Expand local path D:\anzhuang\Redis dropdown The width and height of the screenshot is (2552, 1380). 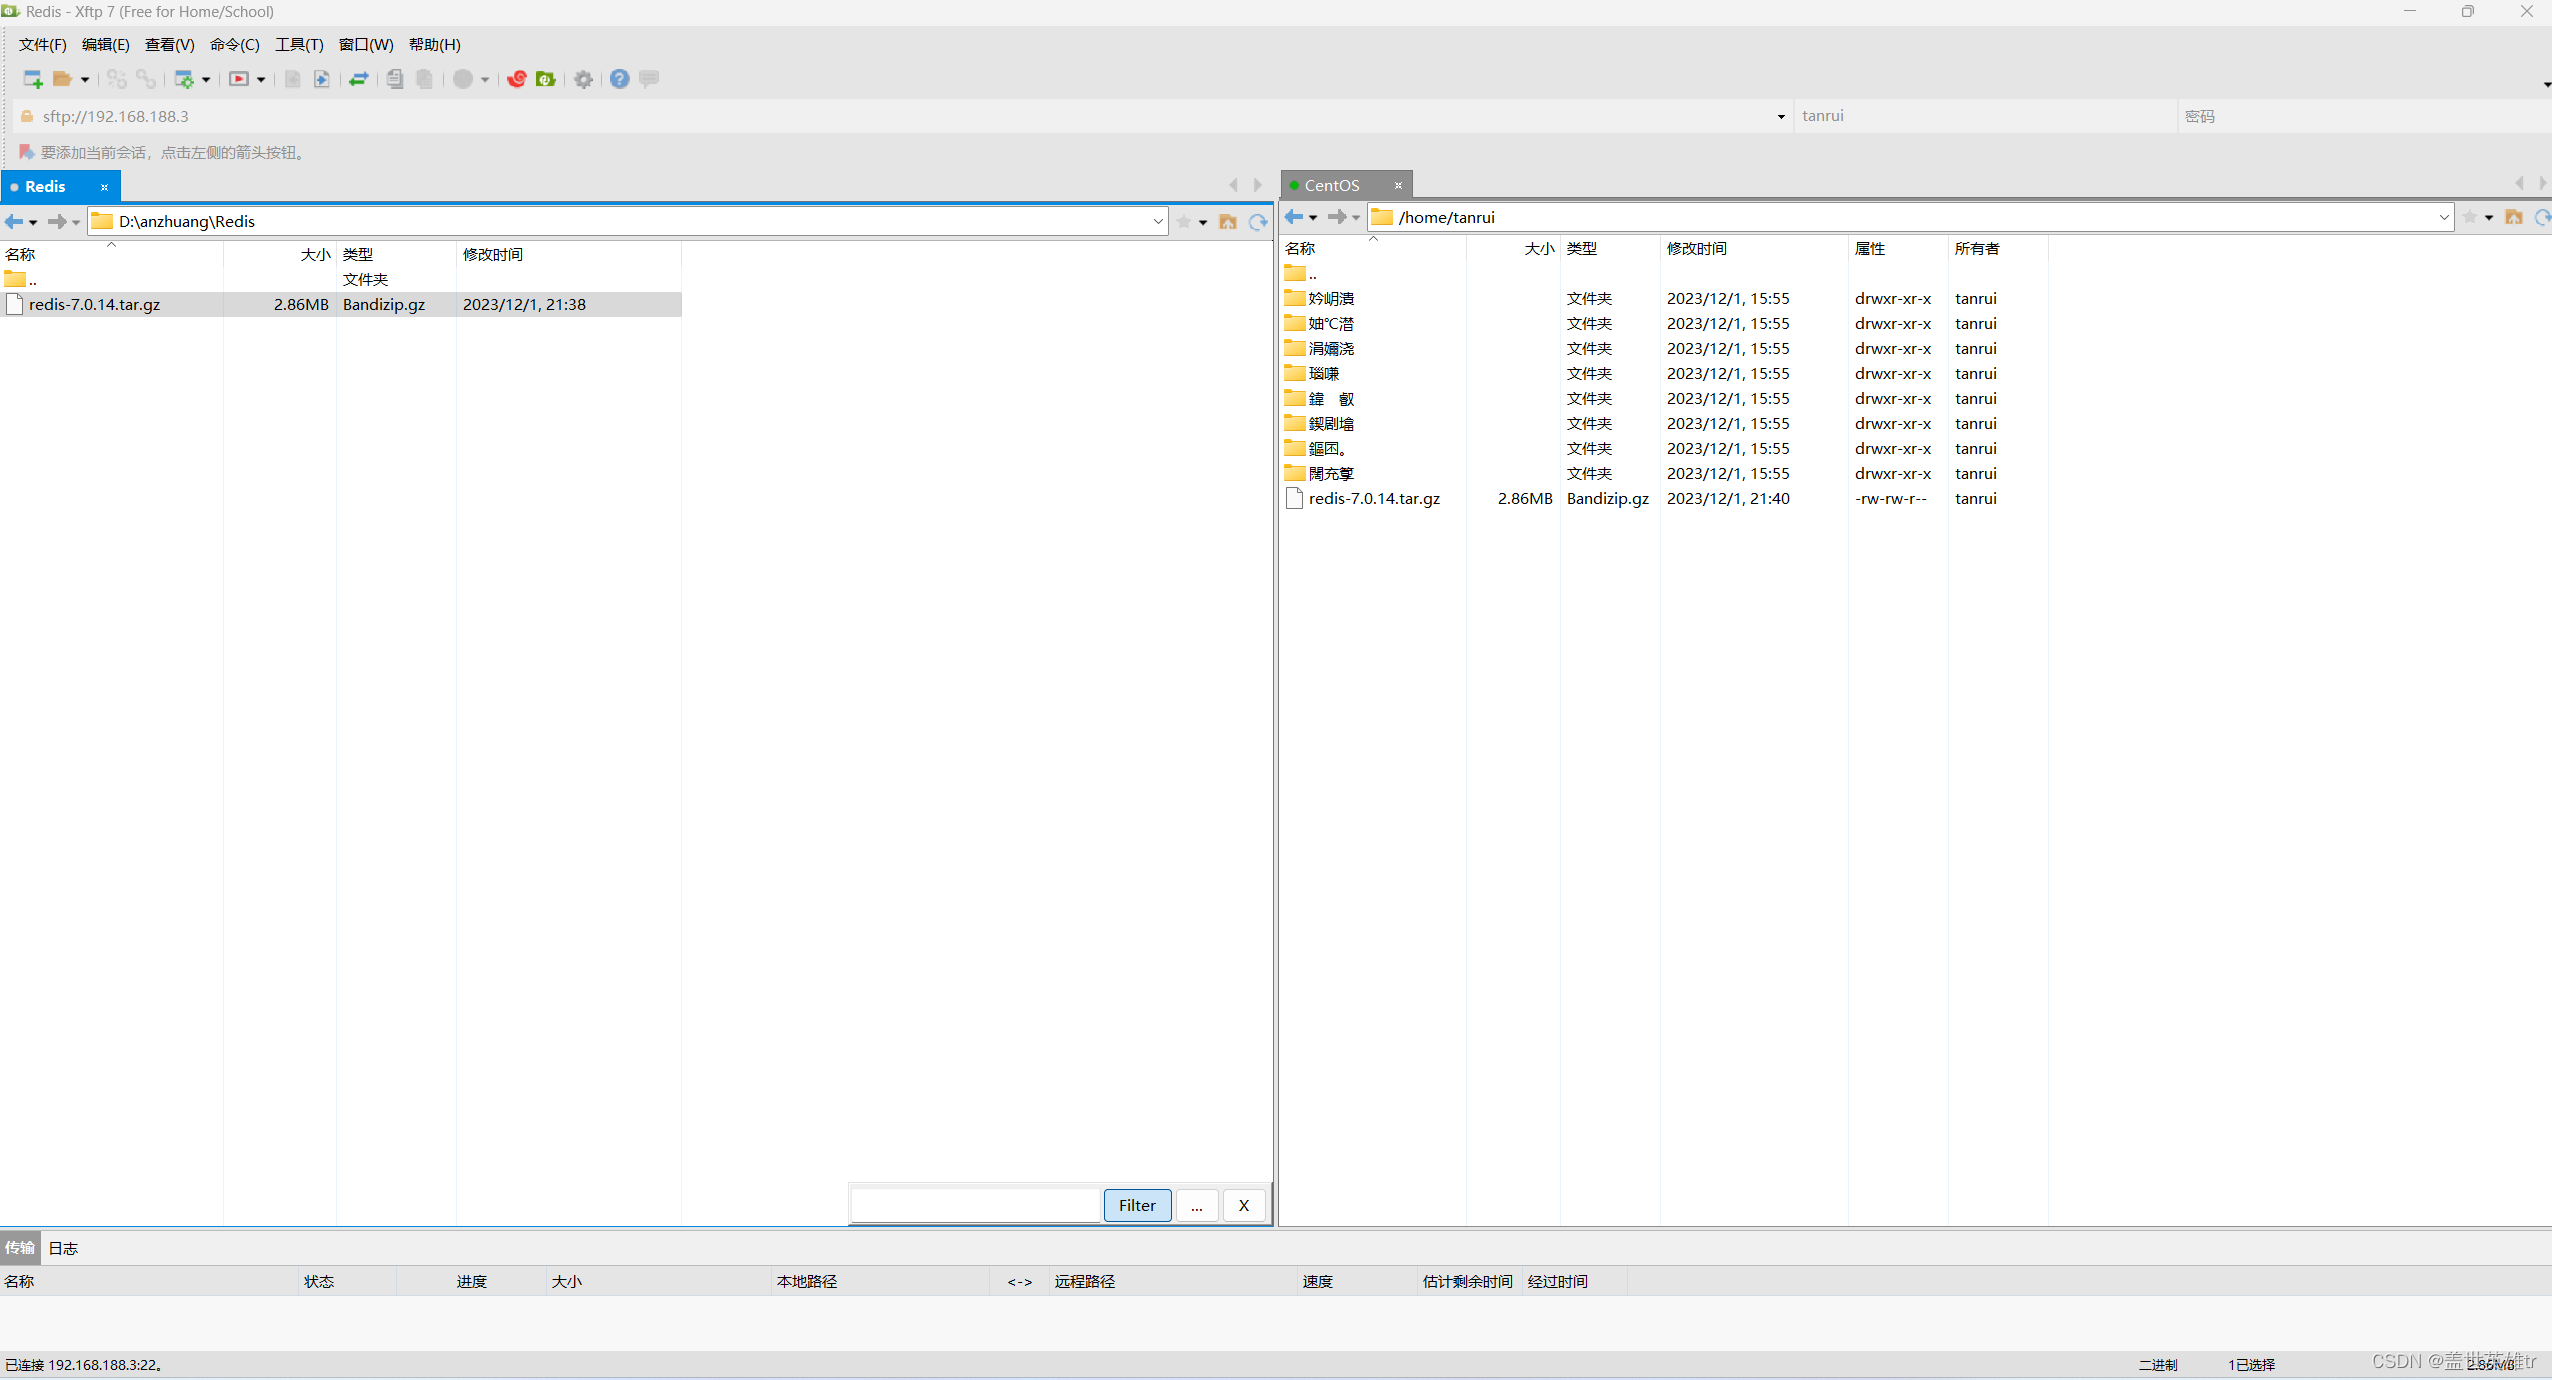tap(1158, 222)
